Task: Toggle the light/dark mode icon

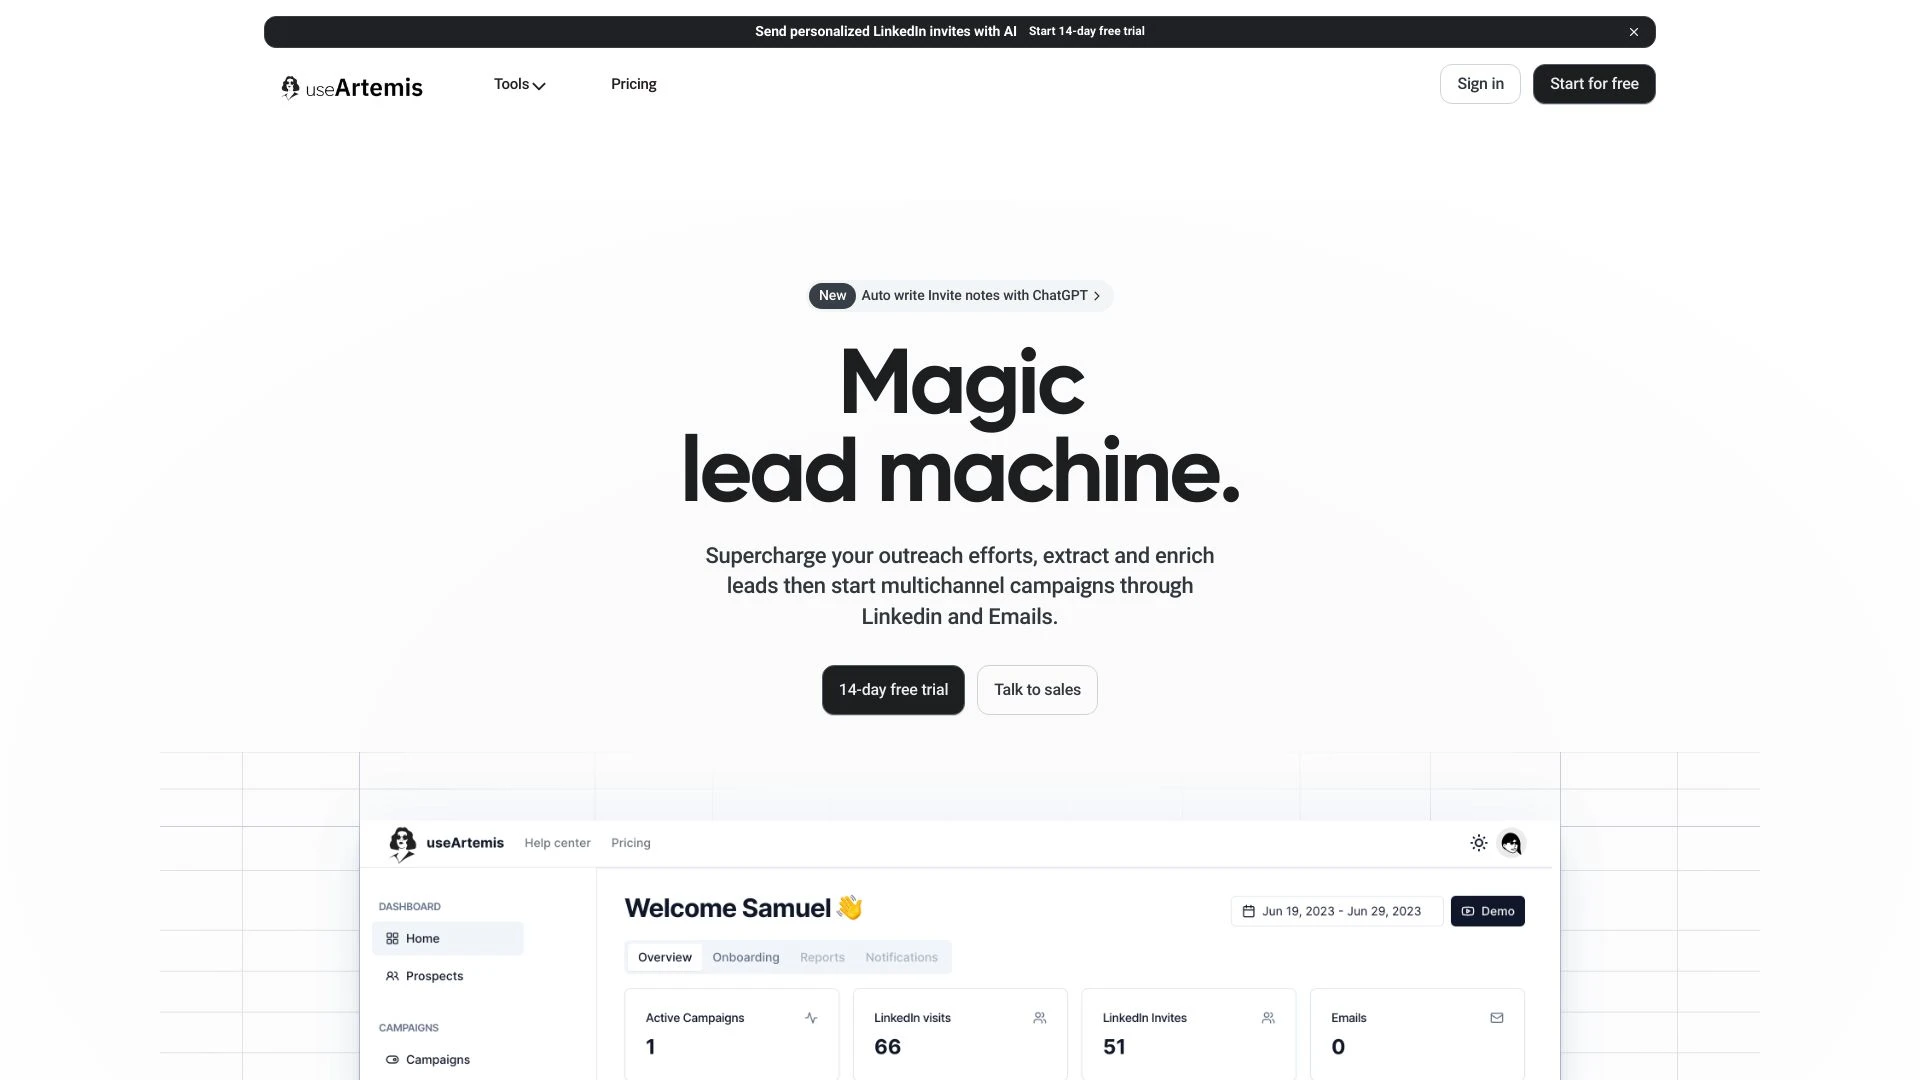Action: point(1480,843)
